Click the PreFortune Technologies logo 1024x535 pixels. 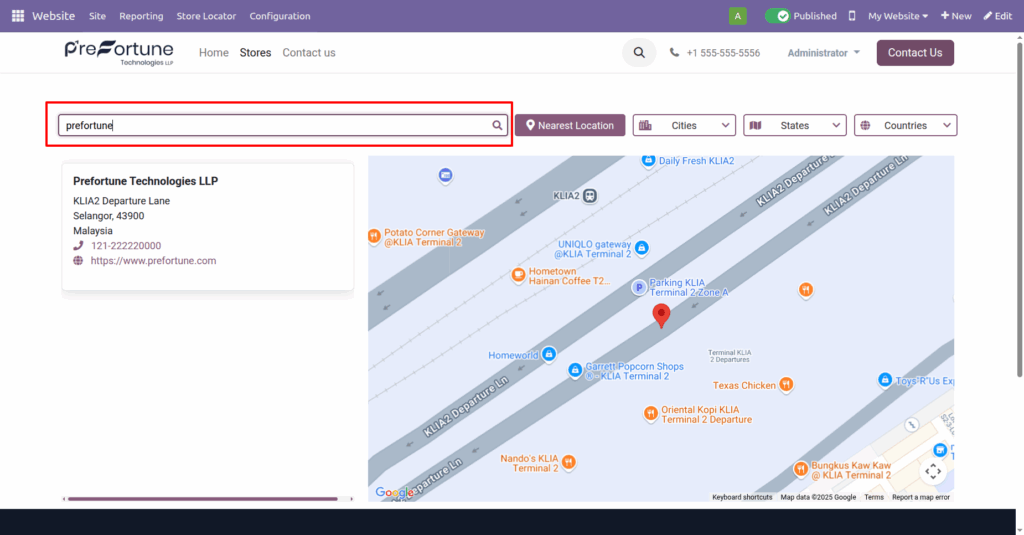(119, 53)
